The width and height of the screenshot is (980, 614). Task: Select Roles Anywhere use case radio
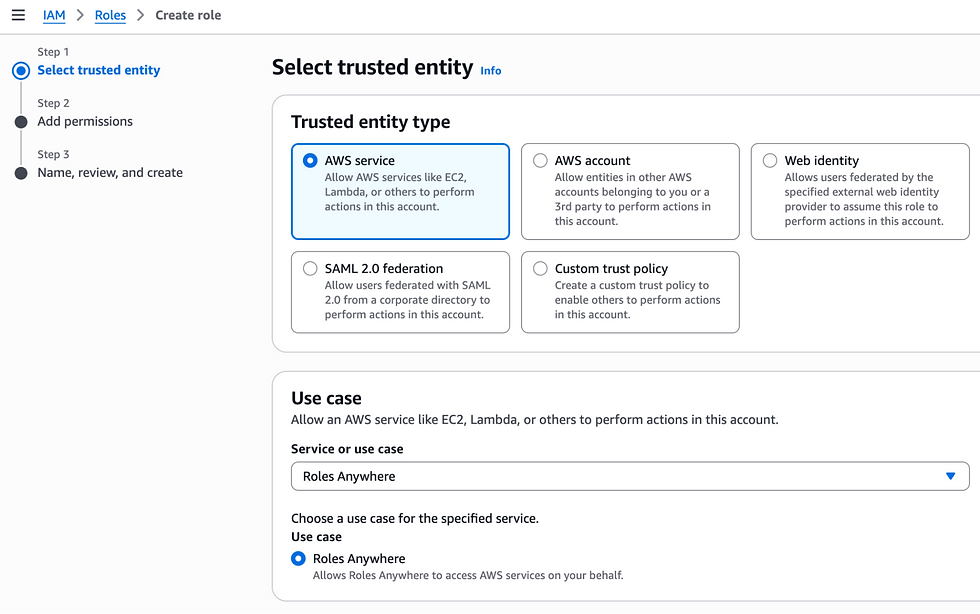click(298, 558)
